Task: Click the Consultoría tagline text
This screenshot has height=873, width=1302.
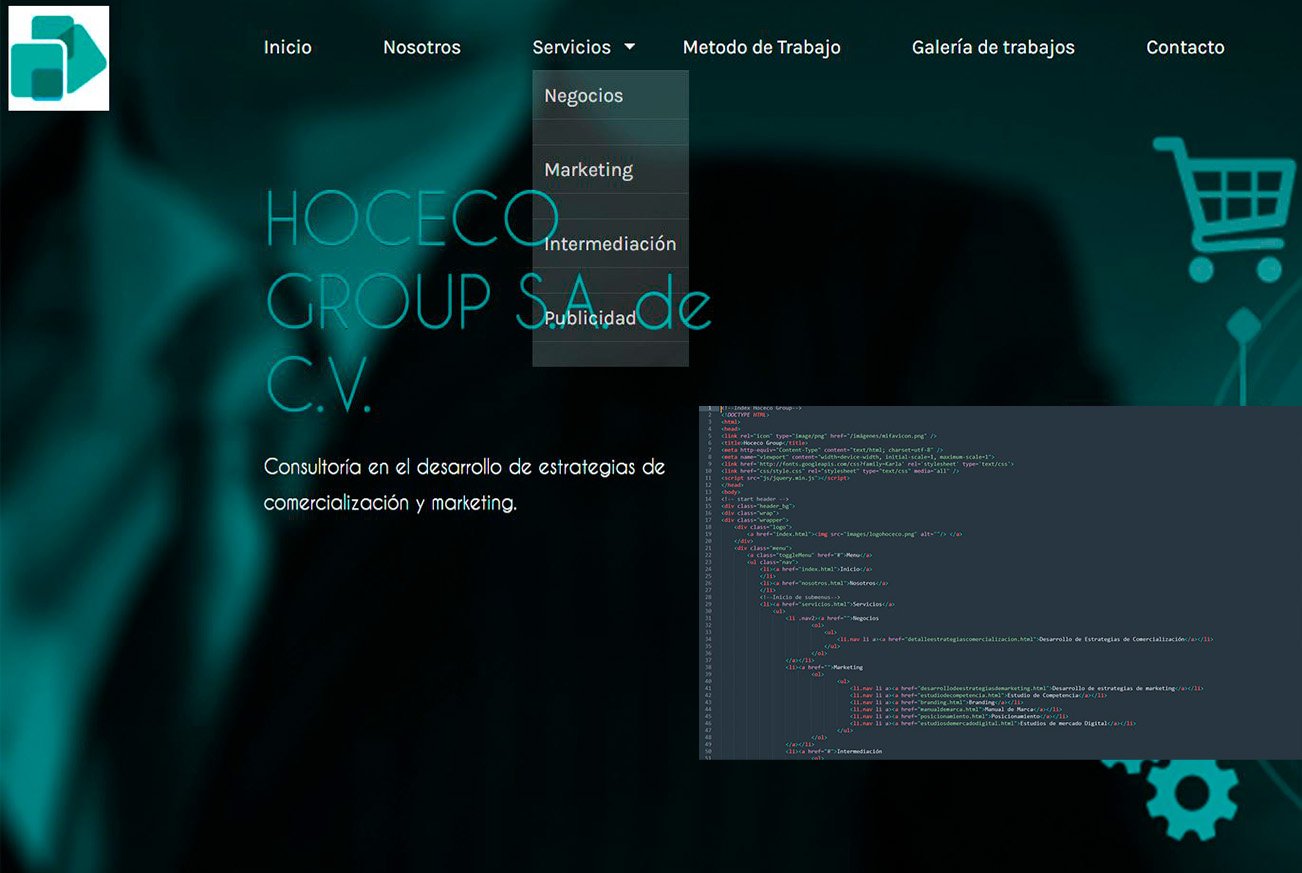Action: point(464,485)
